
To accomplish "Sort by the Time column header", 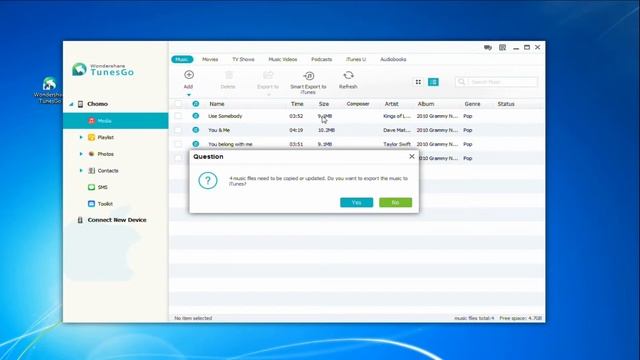I will pyautogui.click(x=297, y=104).
